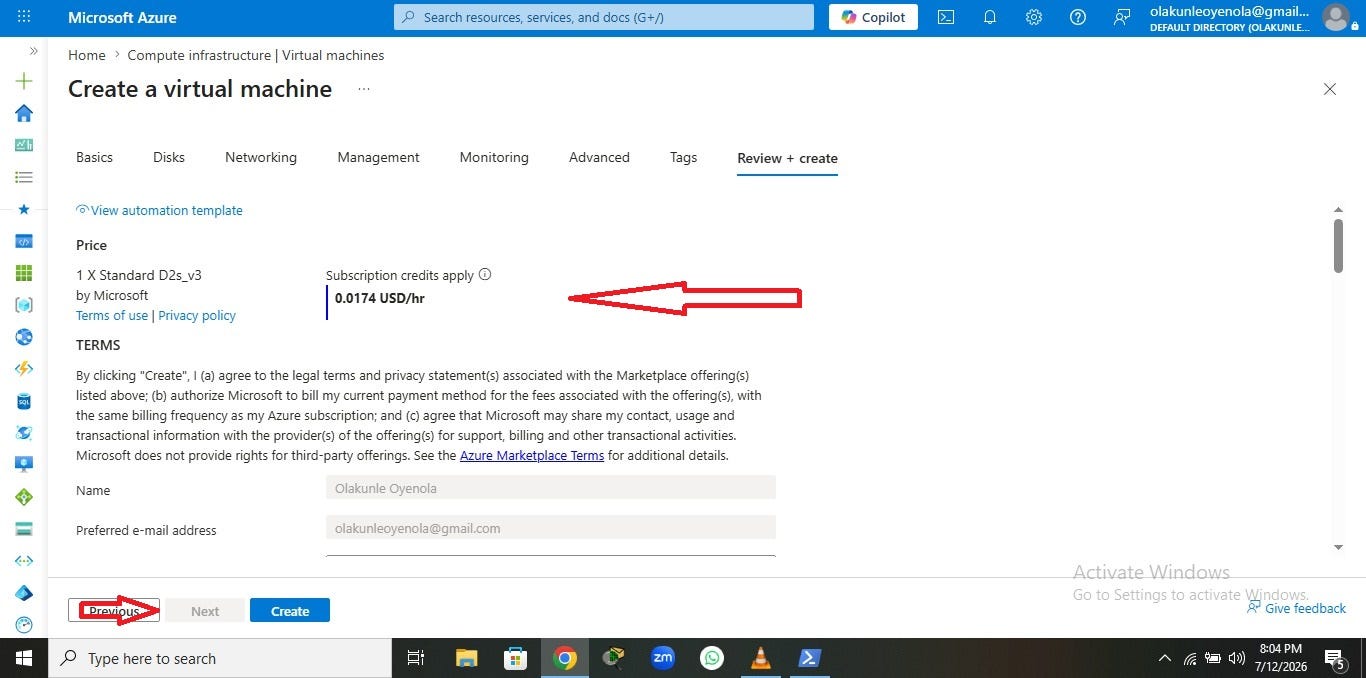Click the green plus Create a resource icon
The image size is (1366, 678).
24,81
